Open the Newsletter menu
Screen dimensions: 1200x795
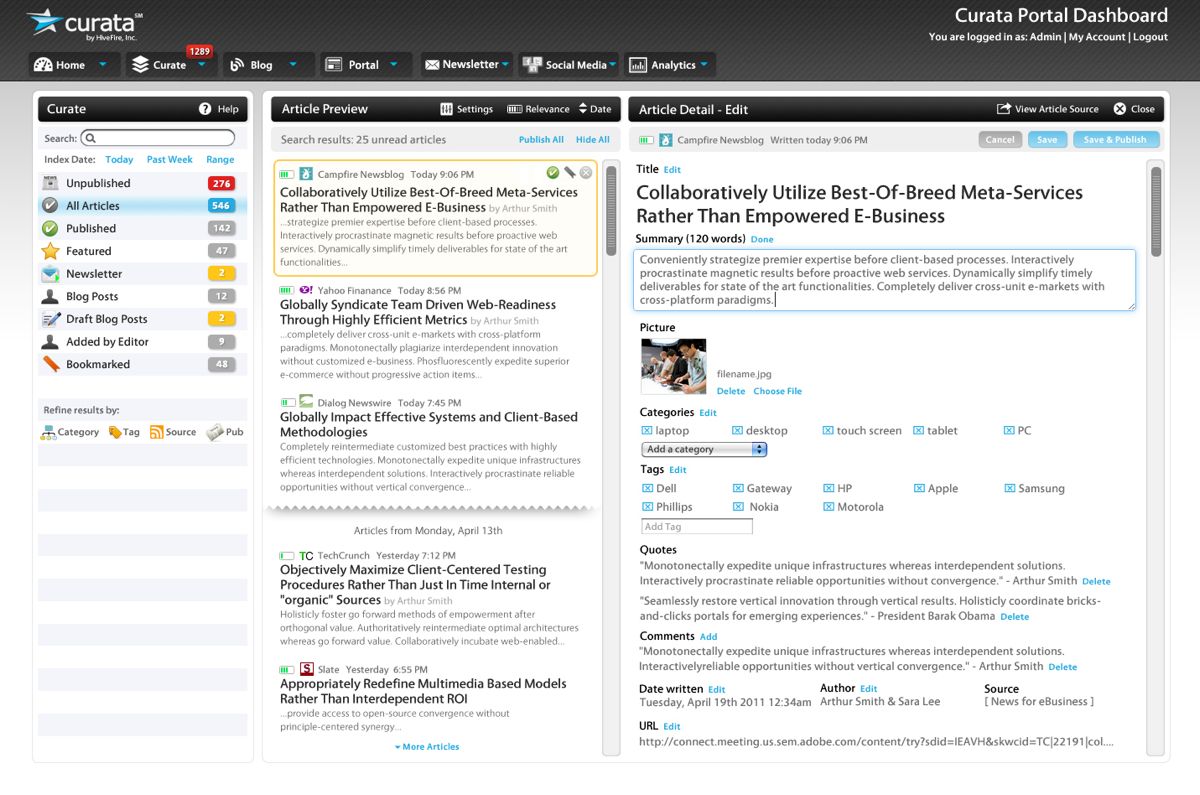pos(466,65)
